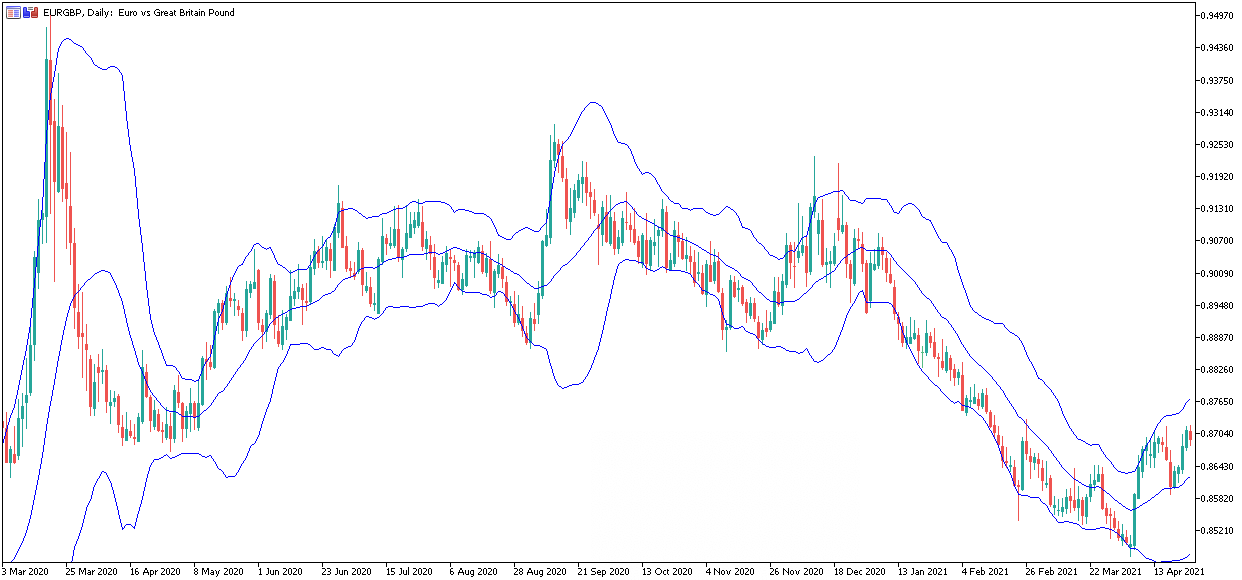This screenshot has height=580, width=1242.
Task: Click the 4 Feb 2021 date label
Action: [984, 572]
